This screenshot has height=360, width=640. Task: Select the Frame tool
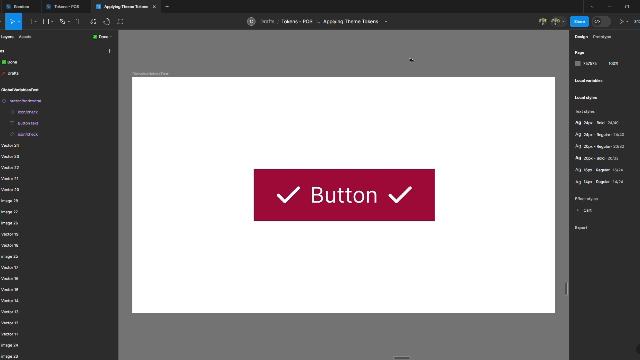(32, 22)
